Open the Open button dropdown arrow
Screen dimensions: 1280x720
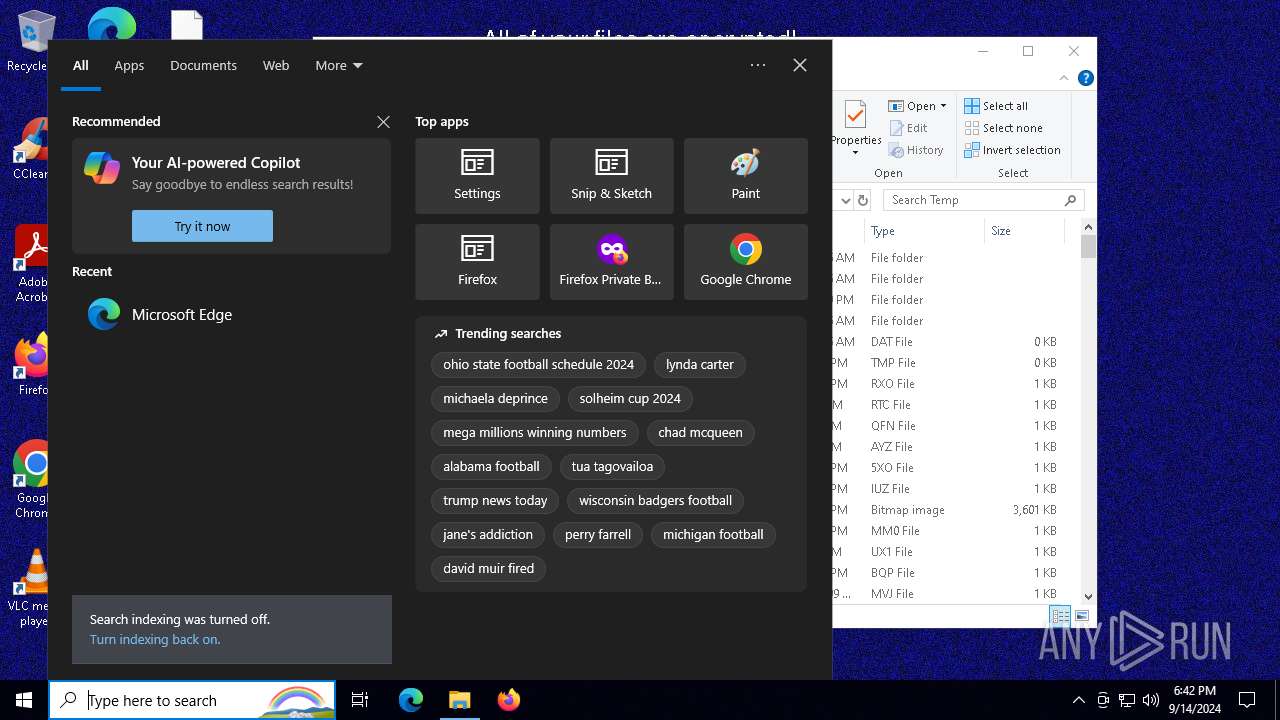click(x=943, y=106)
